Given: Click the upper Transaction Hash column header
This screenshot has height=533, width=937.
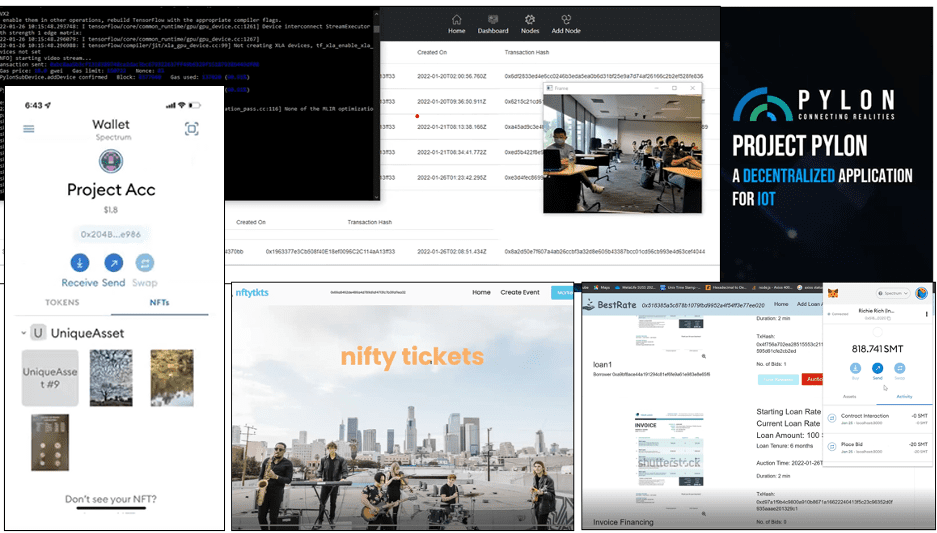Looking at the screenshot, I should (x=526, y=53).
